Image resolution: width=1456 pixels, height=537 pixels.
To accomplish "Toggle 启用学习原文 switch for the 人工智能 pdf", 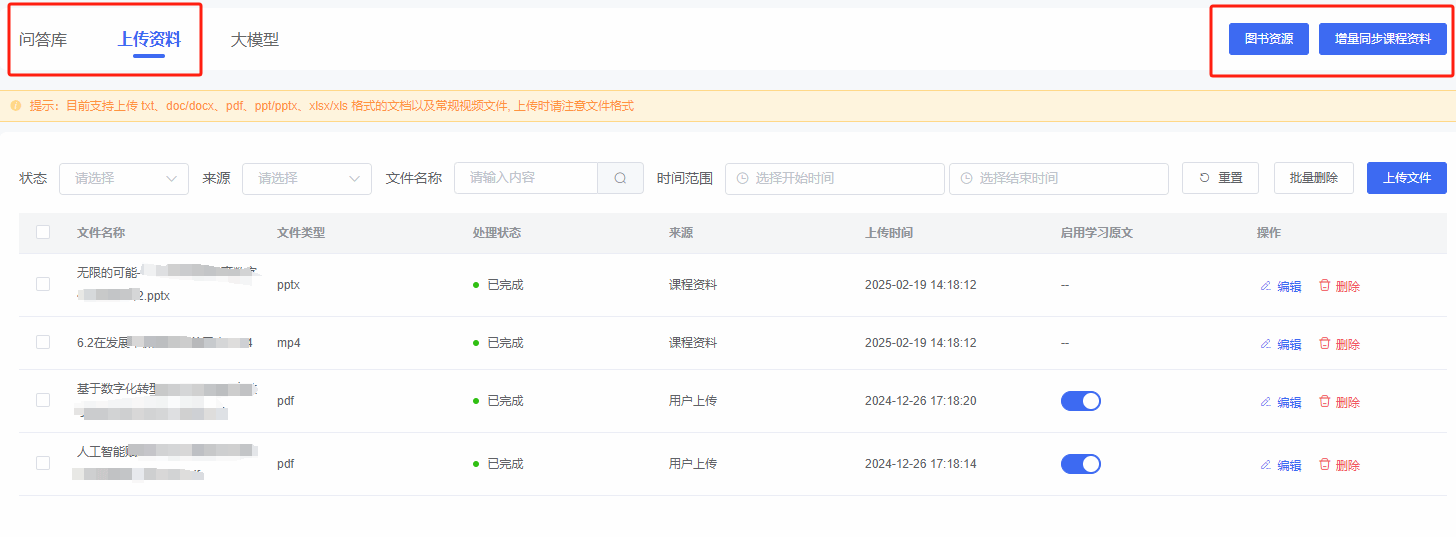I will (x=1080, y=464).
